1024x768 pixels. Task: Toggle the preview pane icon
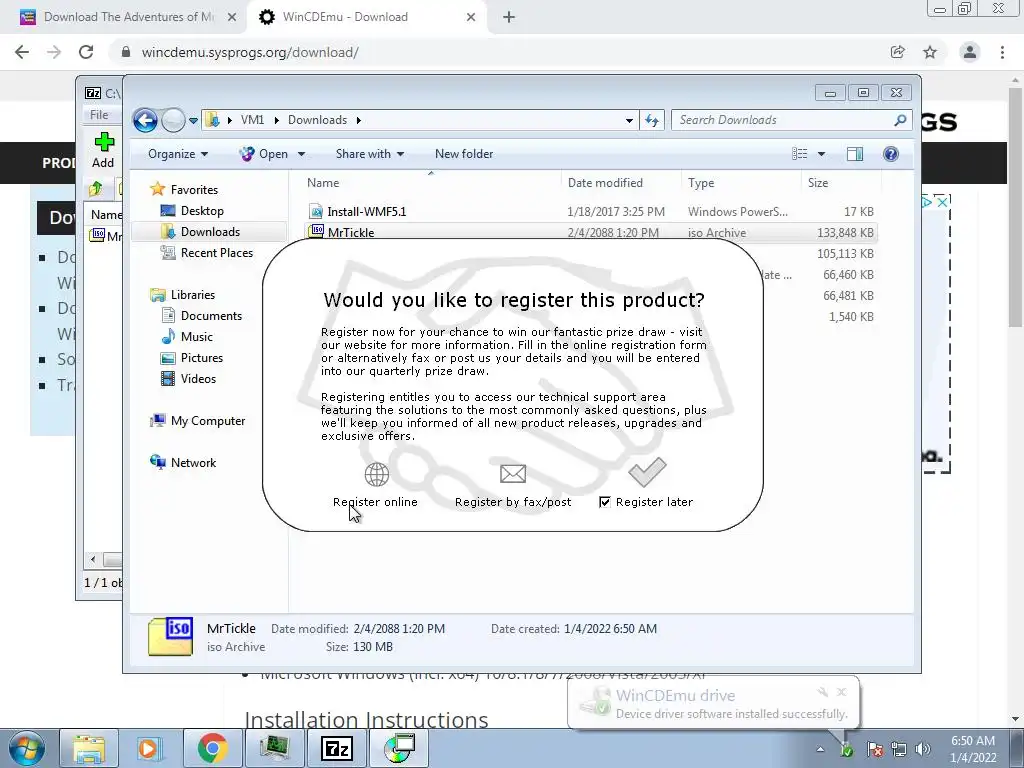(855, 153)
